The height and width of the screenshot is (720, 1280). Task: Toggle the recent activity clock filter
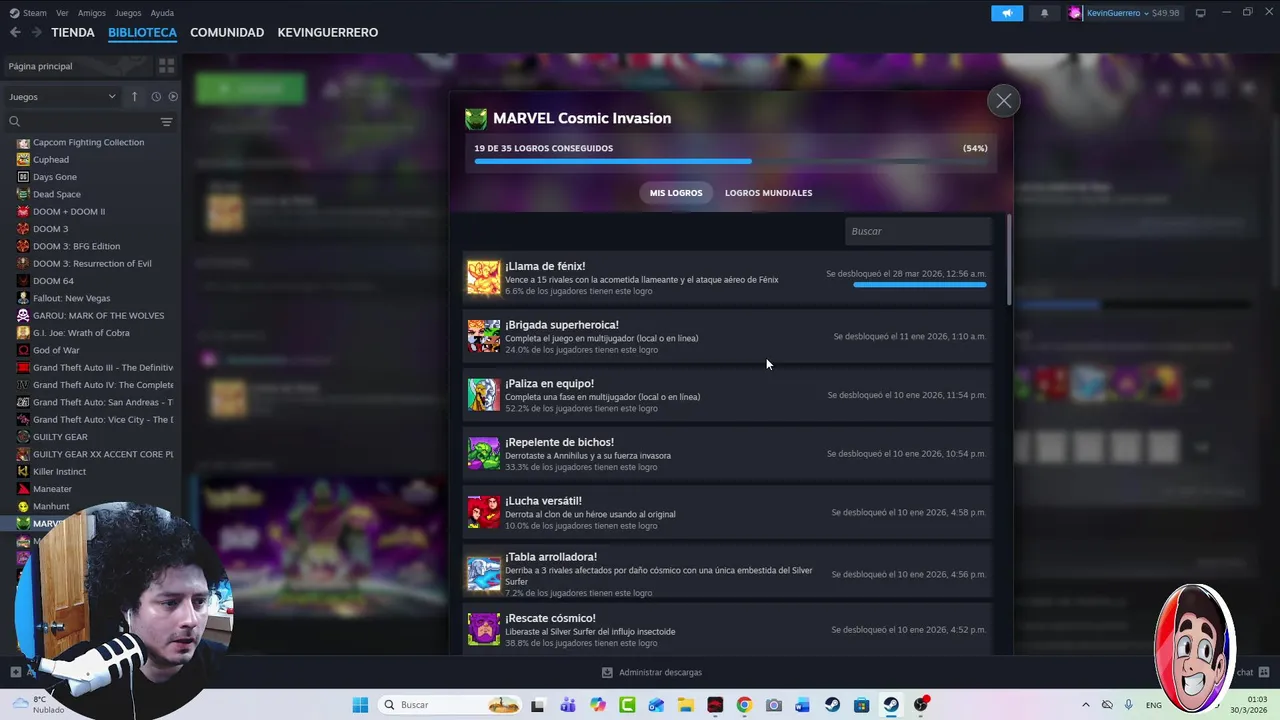click(156, 97)
